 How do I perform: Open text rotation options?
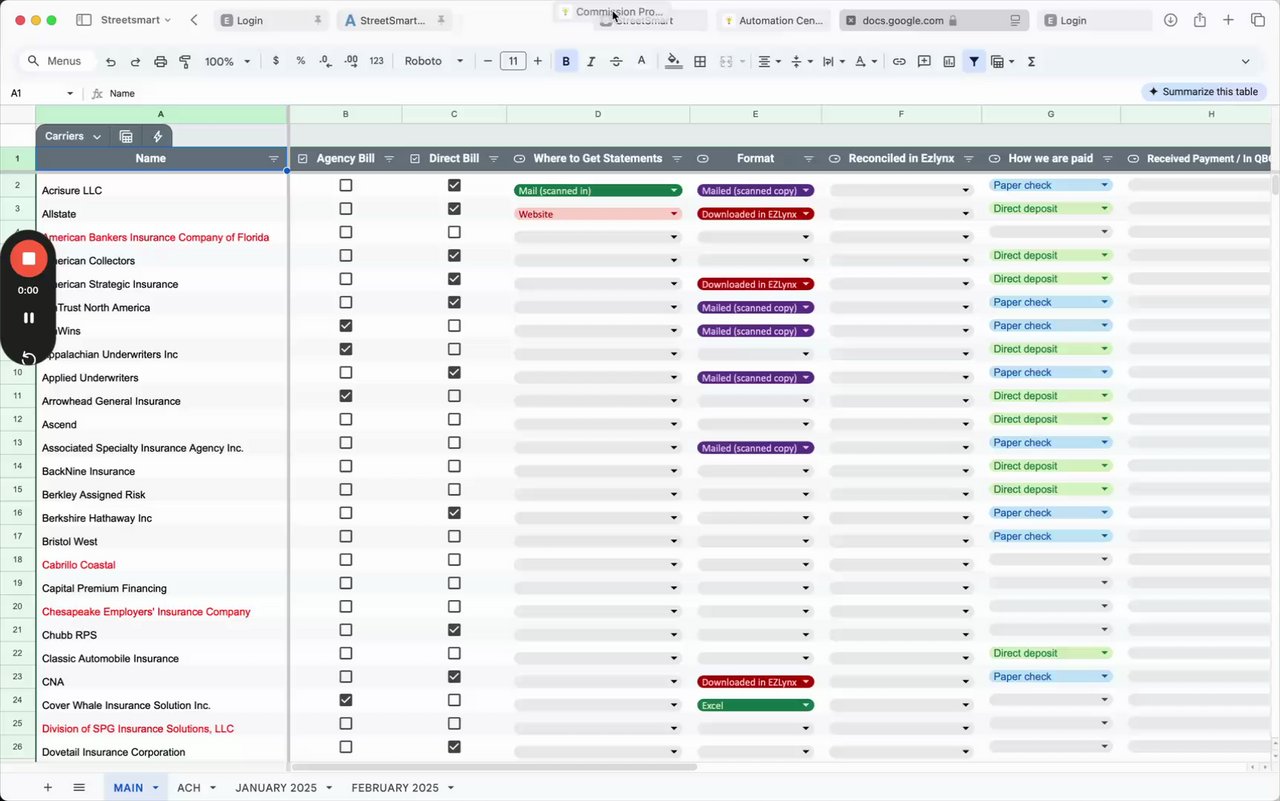[x=865, y=62]
